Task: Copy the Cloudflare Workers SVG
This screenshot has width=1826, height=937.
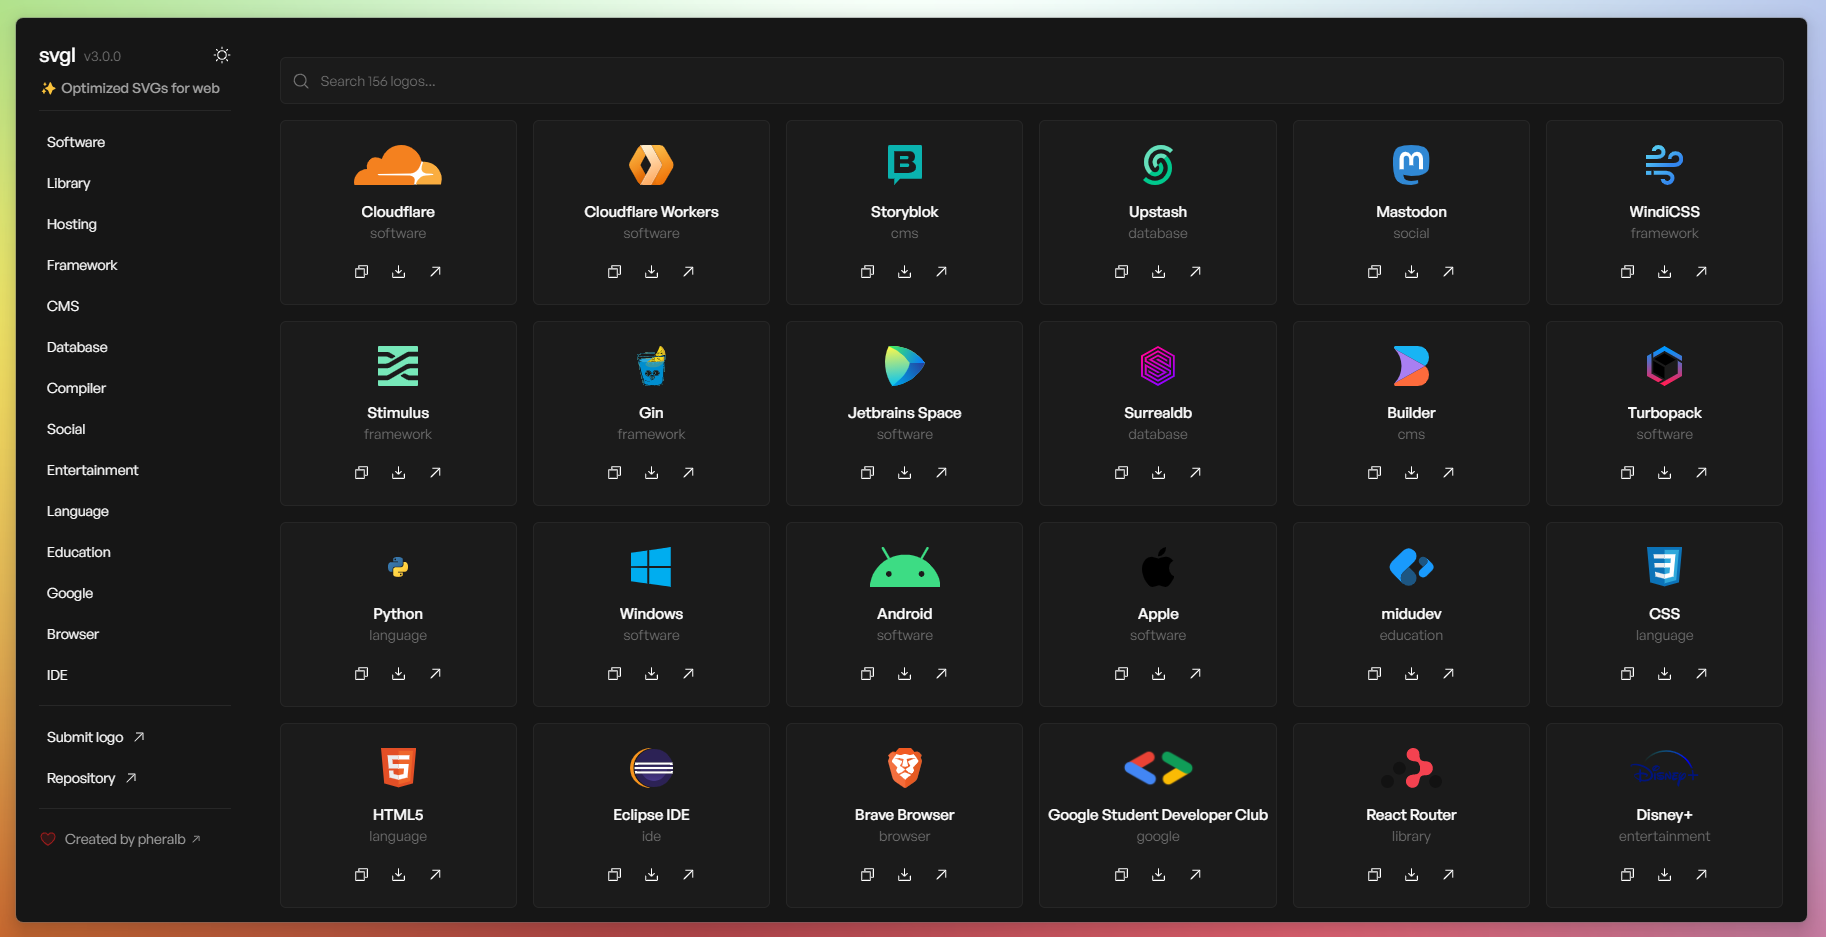Action: coord(614,272)
